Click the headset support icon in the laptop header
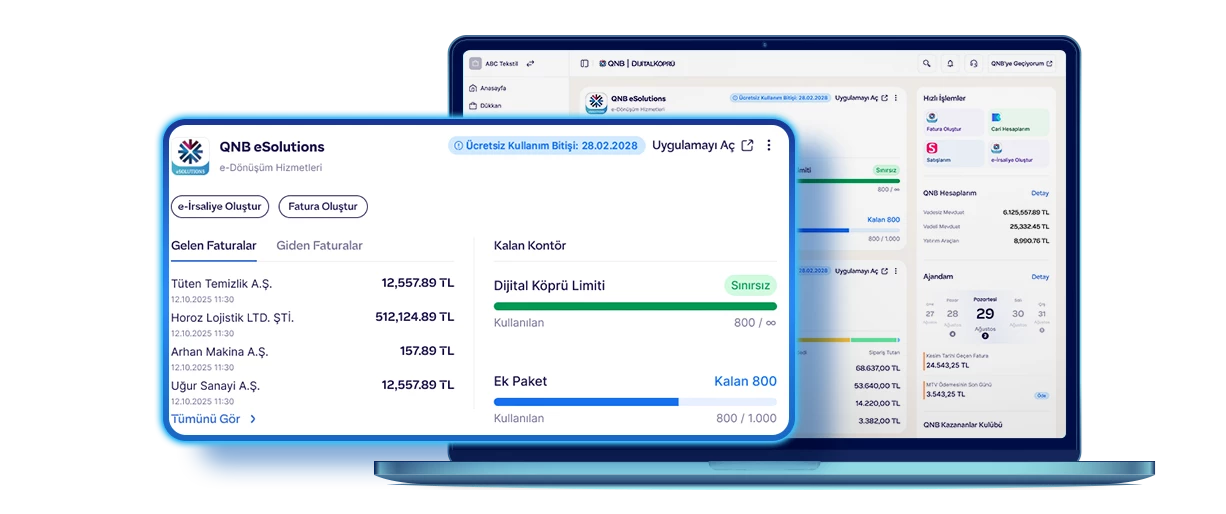The width and height of the screenshot is (1226, 514). click(x=973, y=63)
